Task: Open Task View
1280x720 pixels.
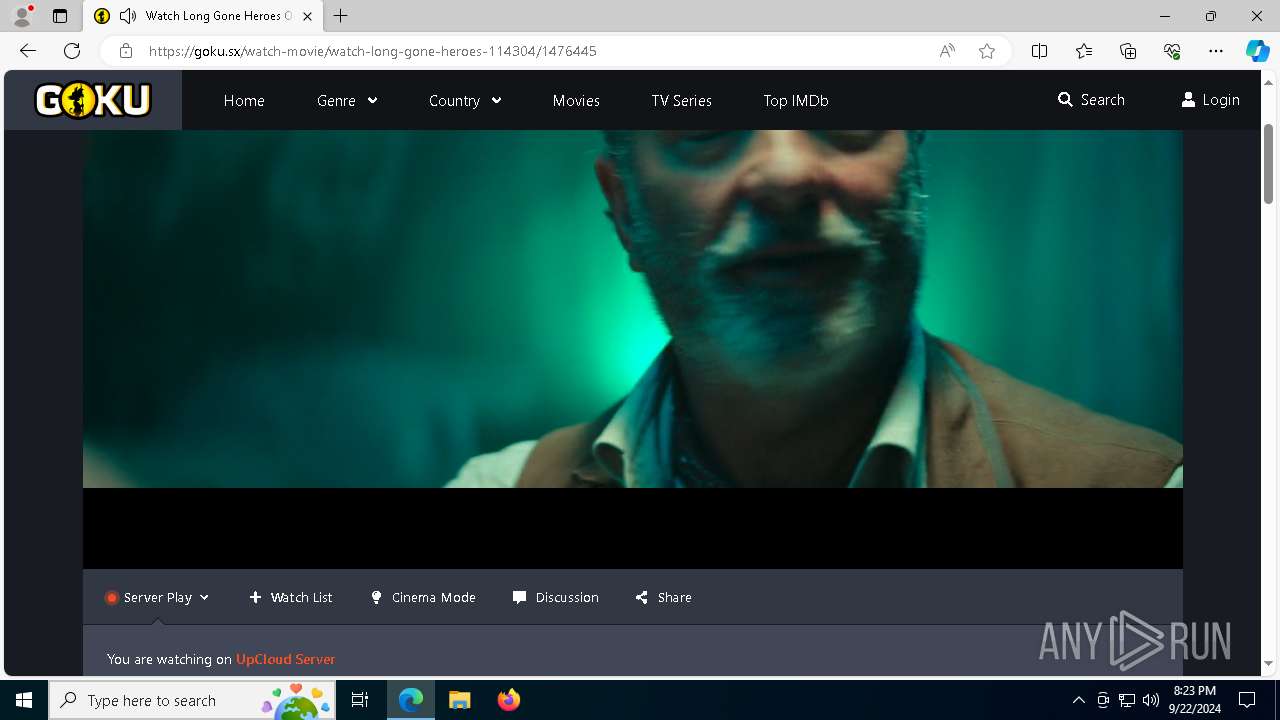Action: (x=360, y=700)
